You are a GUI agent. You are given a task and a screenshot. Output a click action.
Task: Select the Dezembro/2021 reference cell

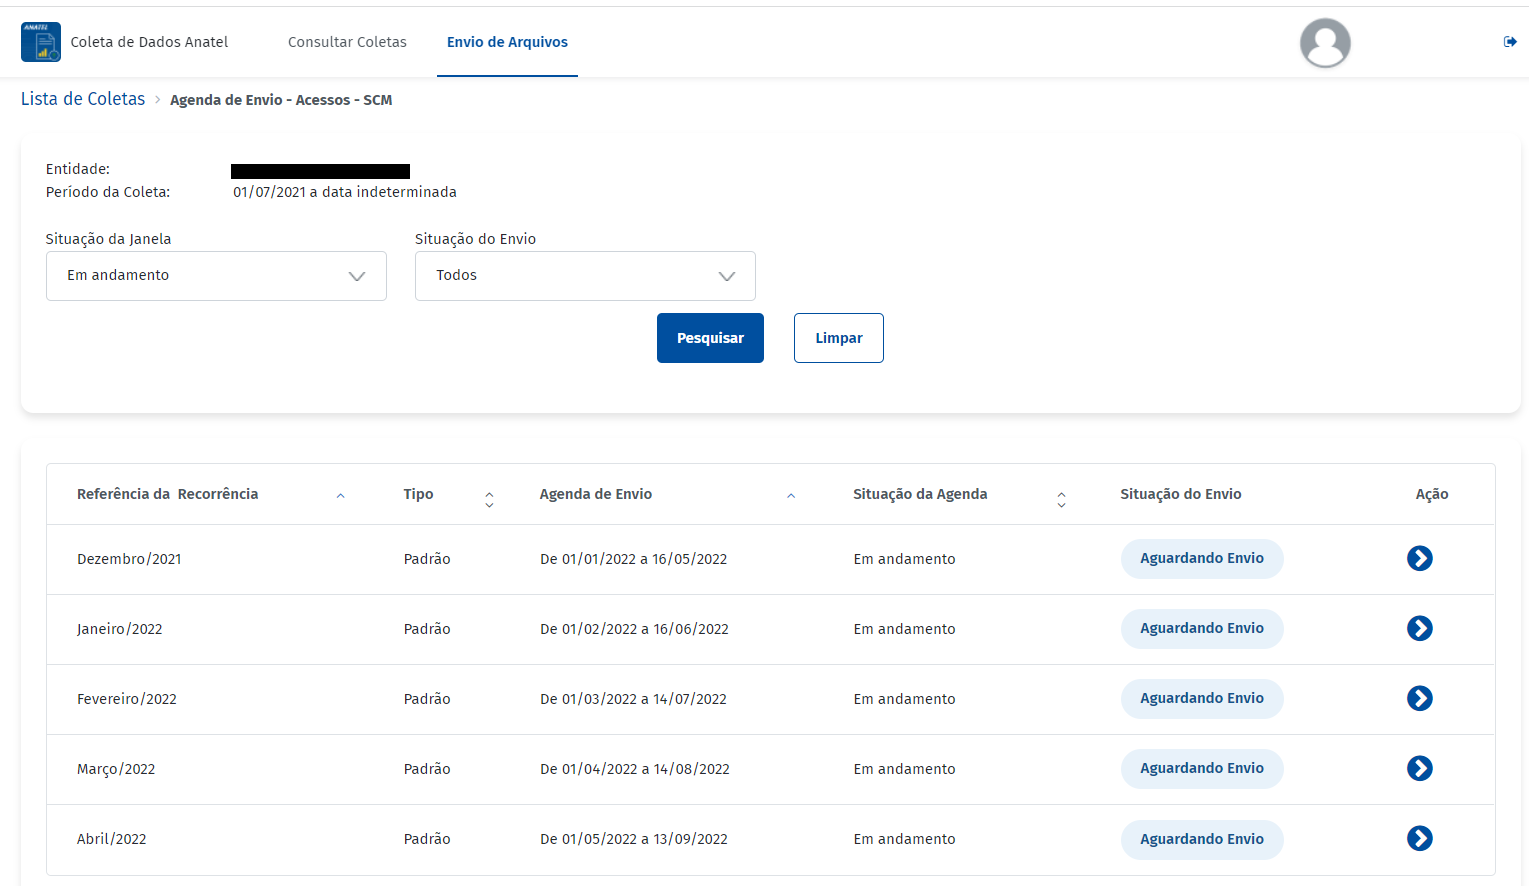click(x=129, y=559)
